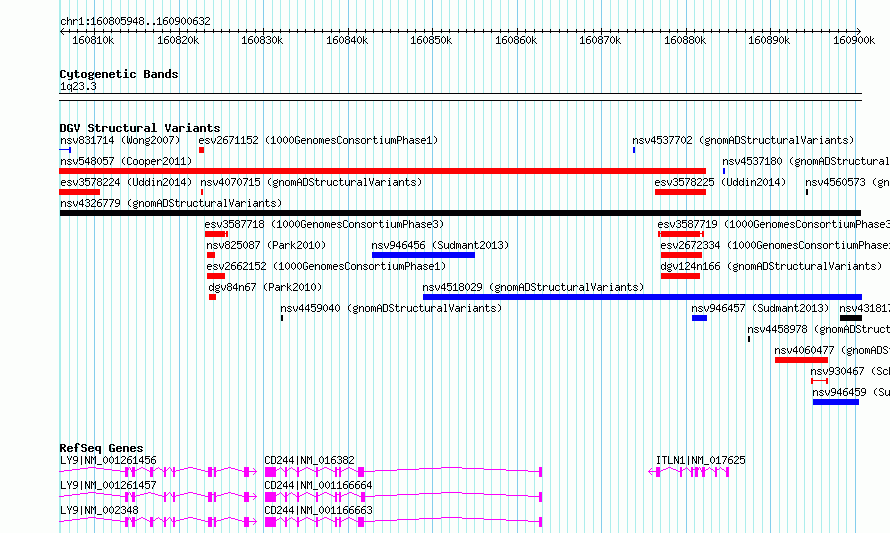Select the nsv946459 blue variant bar
Screen dimensions: 890x533
coord(836,402)
